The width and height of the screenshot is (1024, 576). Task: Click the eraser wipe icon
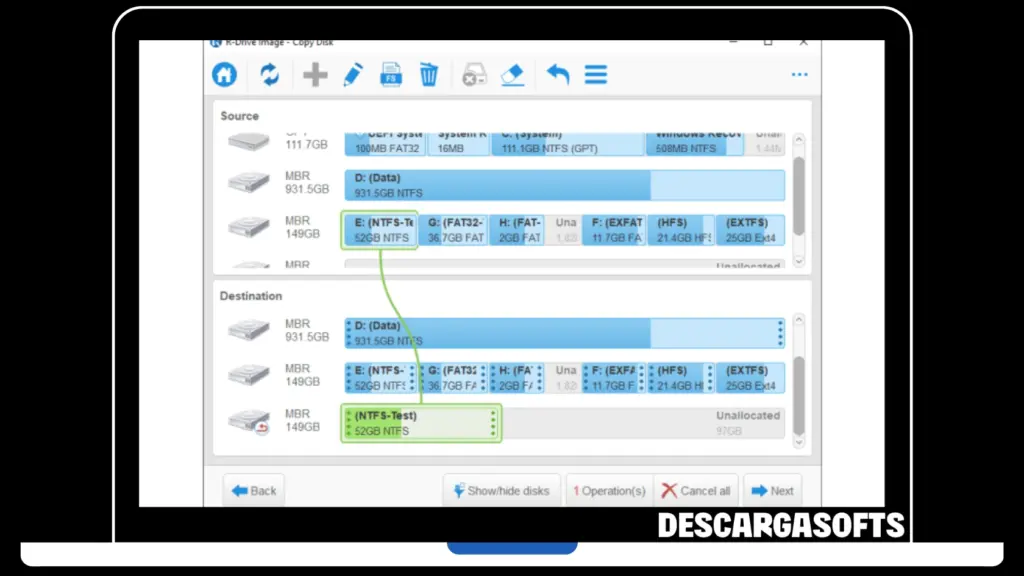(x=512, y=75)
